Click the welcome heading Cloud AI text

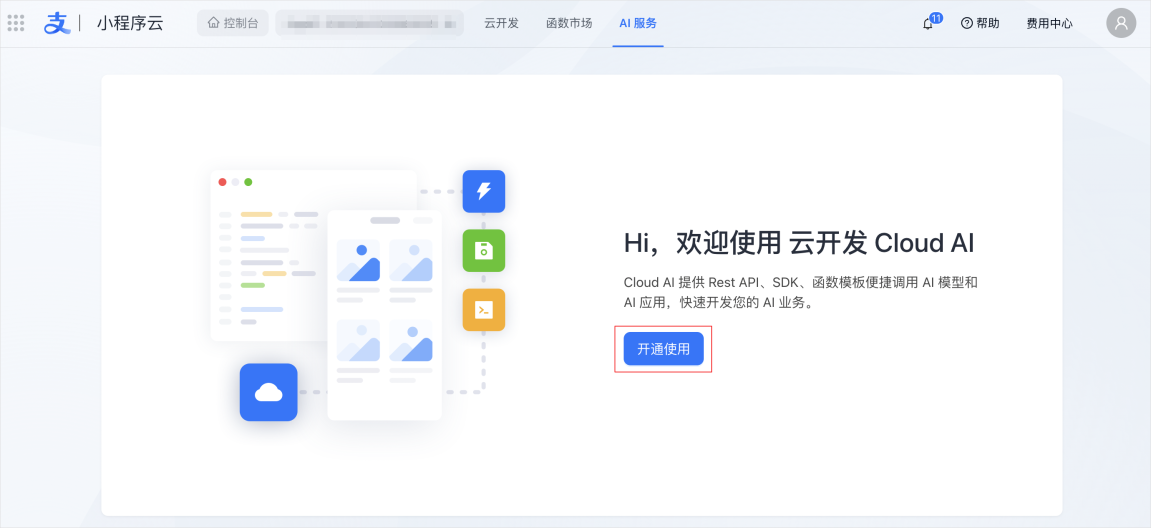point(799,243)
